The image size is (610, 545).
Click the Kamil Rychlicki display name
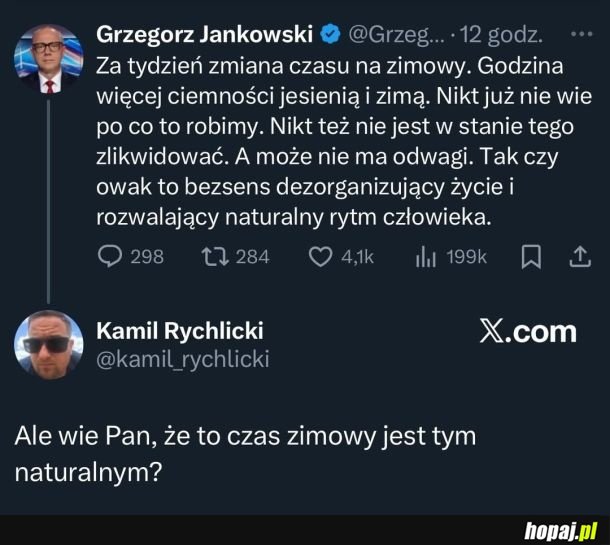[180, 331]
